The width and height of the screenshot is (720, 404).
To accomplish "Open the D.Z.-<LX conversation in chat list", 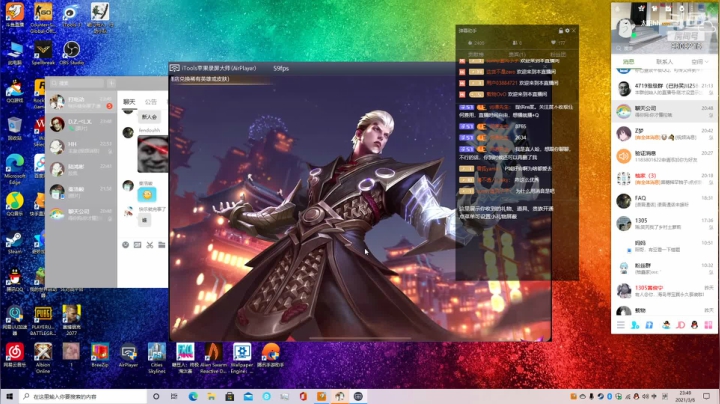I will [x=81, y=124].
